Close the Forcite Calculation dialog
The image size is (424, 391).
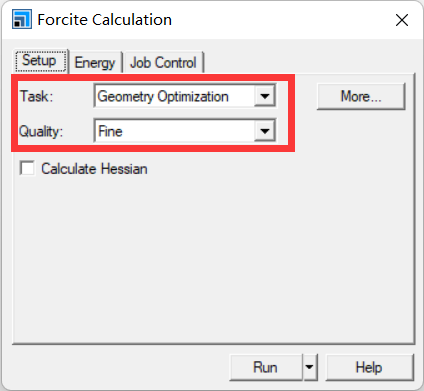402,20
